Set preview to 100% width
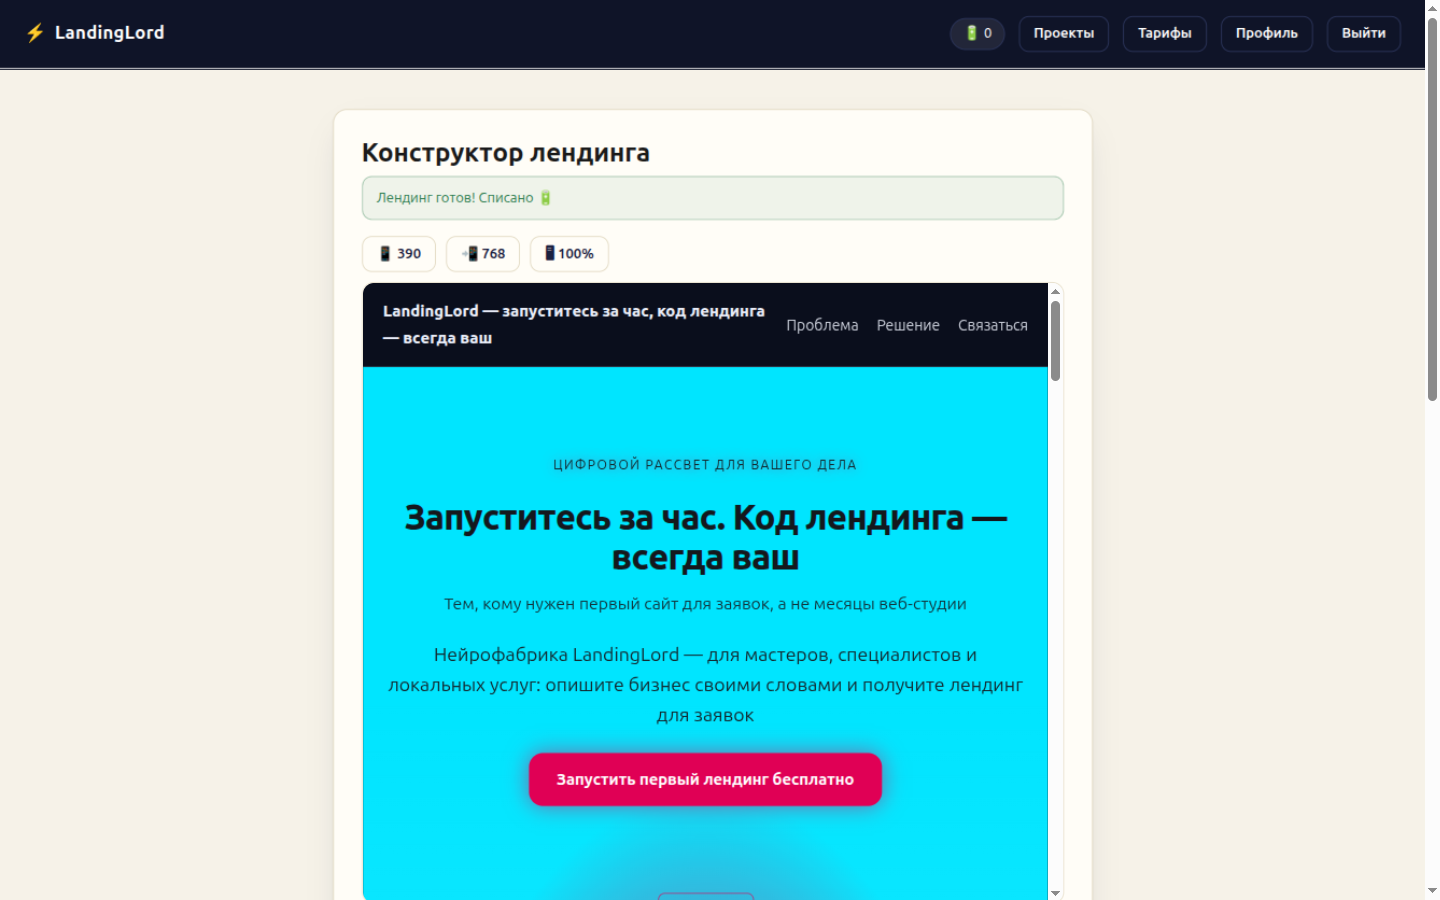1440x900 pixels. tap(569, 253)
